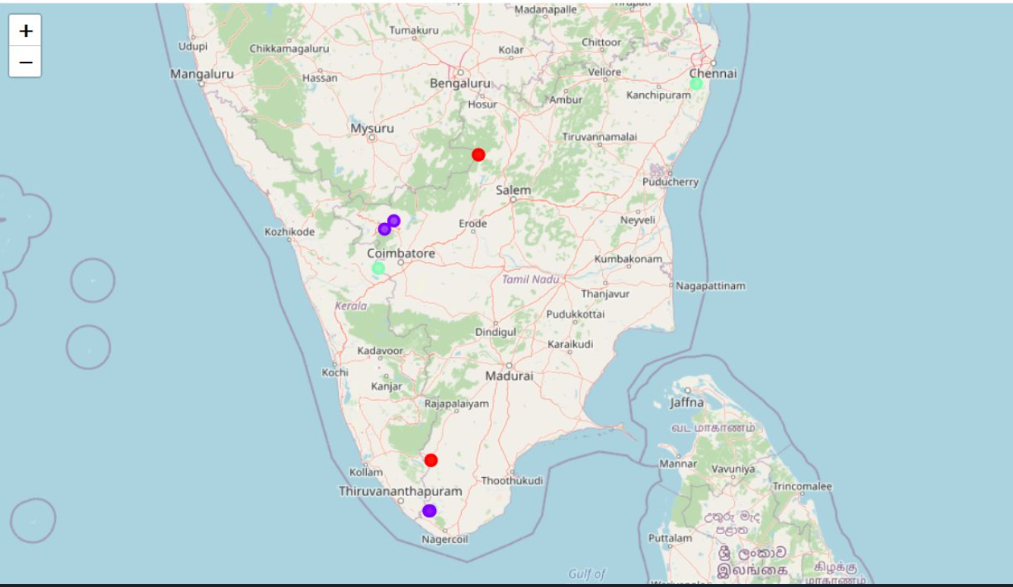Click the red marker near Thiruvananthapuram
1013x587 pixels.
430,460
